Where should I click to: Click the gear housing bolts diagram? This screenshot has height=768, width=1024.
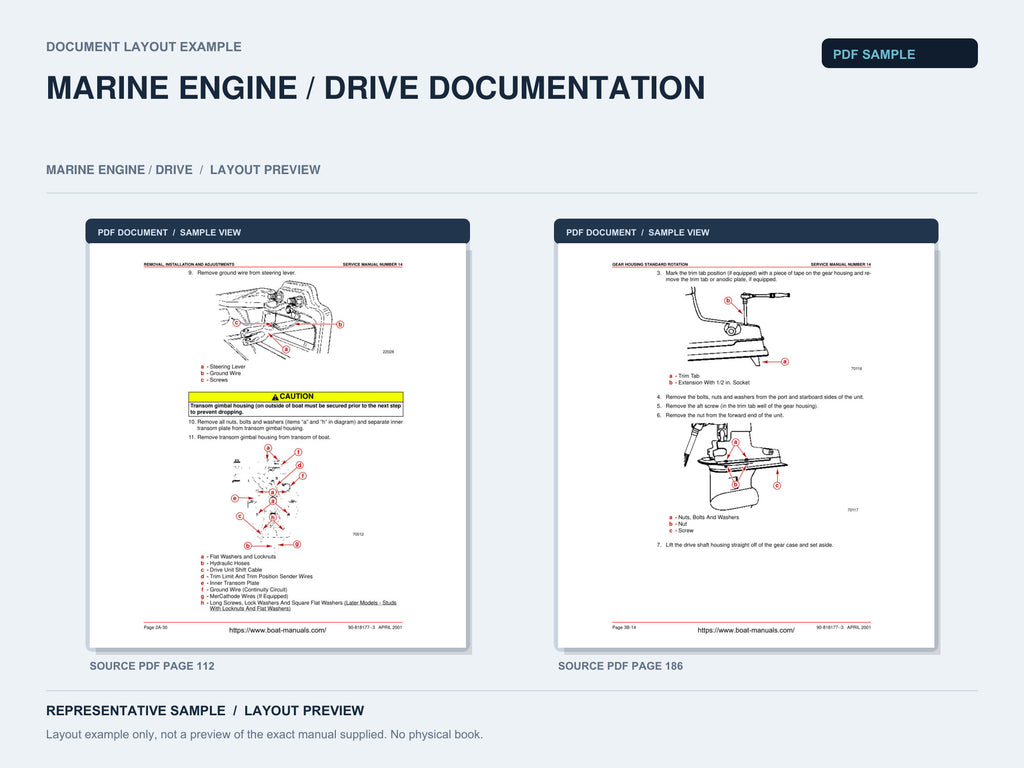tap(735, 467)
